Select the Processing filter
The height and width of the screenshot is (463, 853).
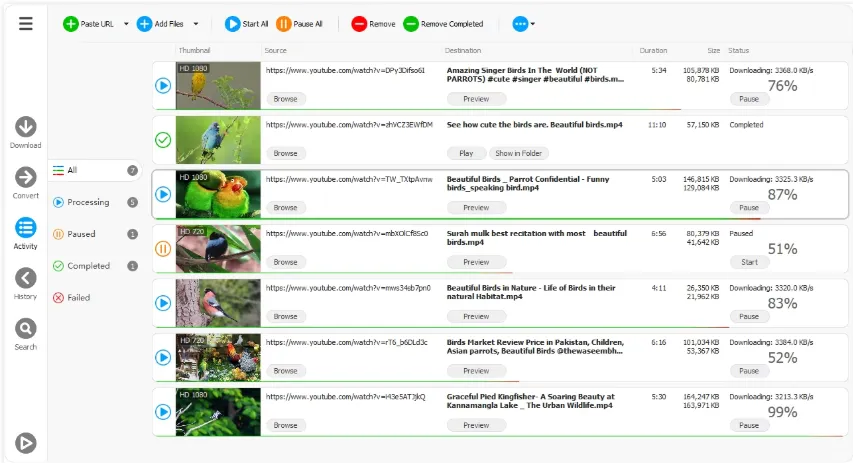pyautogui.click(x=95, y=202)
